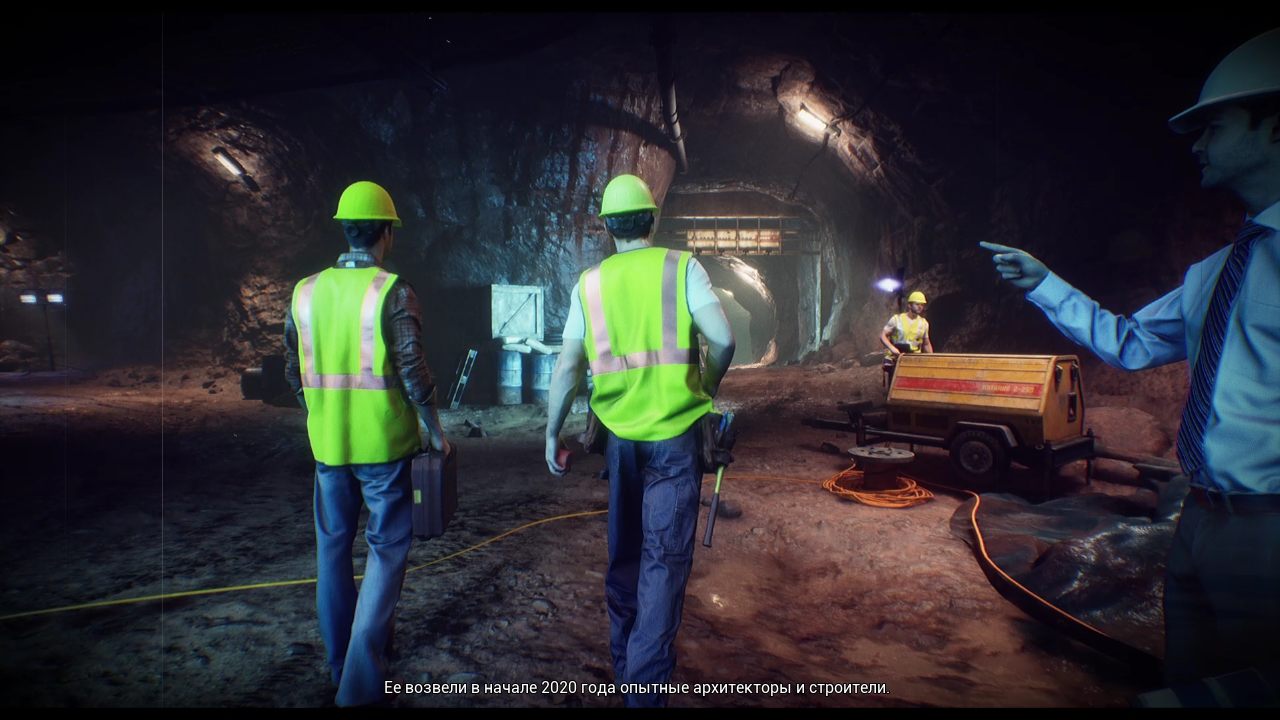The height and width of the screenshot is (720, 1280).
Task: Click the Russian subtitle text at the bottom
Action: (636, 688)
